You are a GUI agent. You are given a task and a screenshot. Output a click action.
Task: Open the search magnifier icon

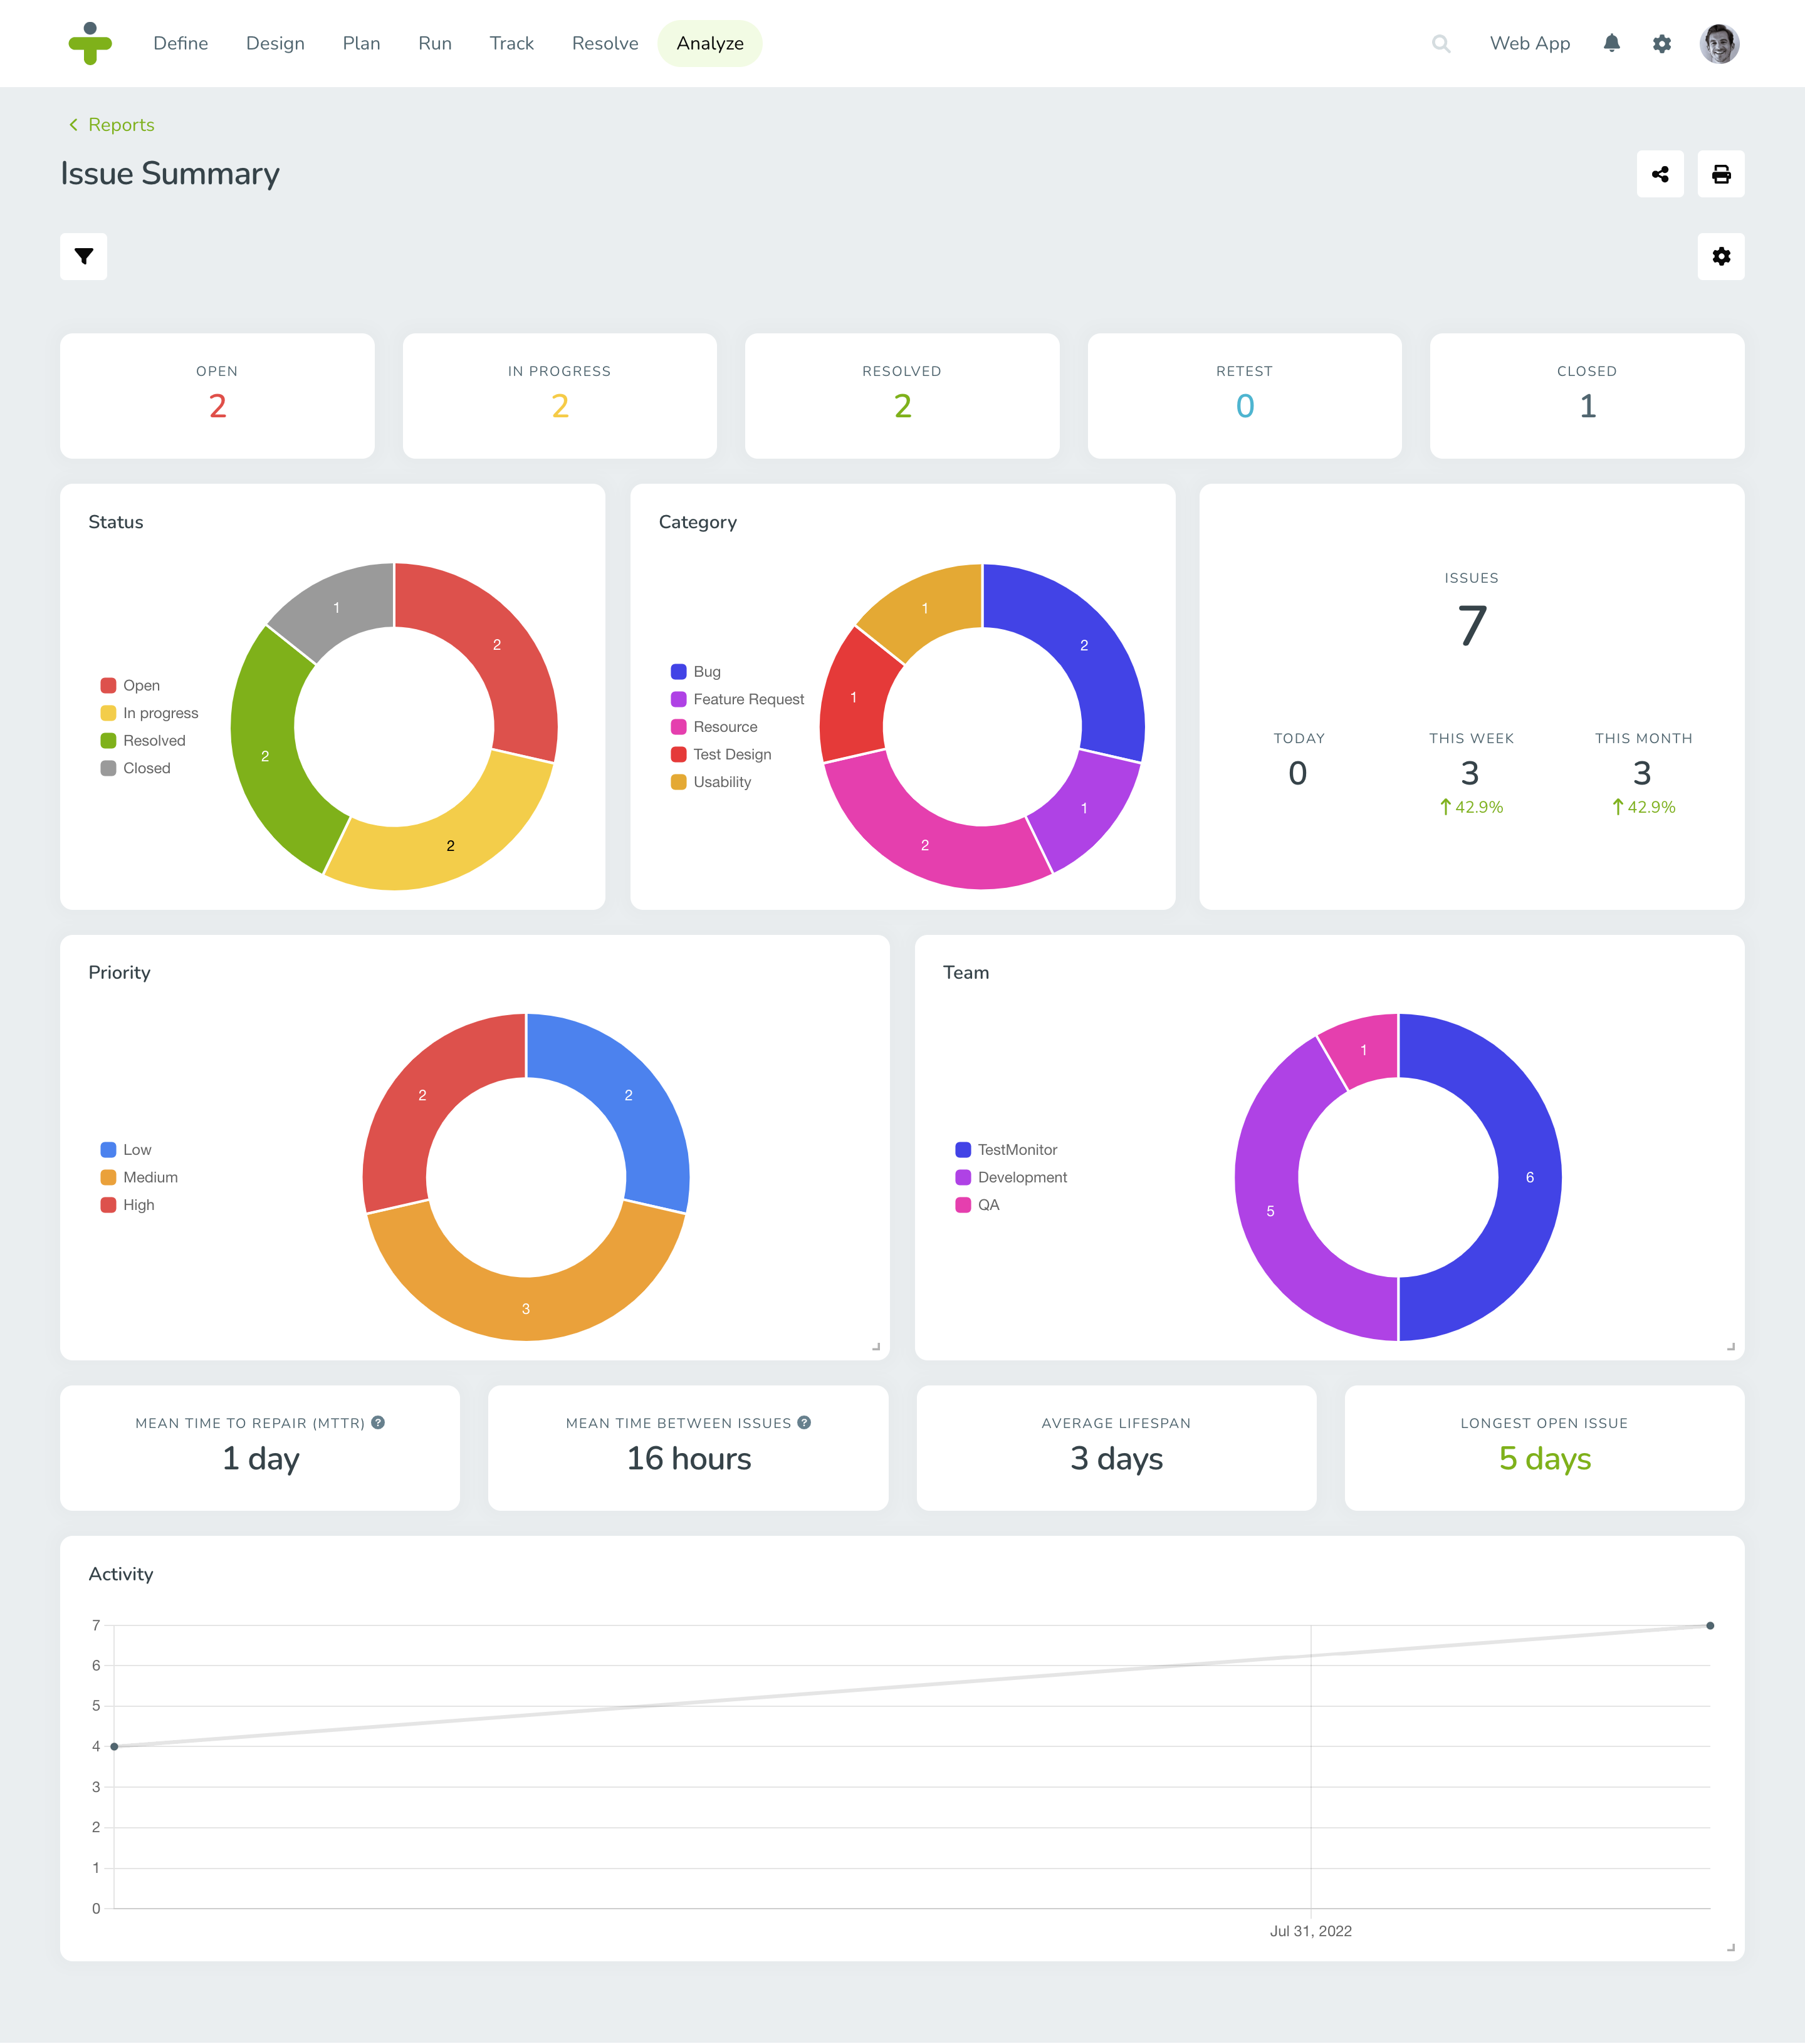(x=1441, y=43)
